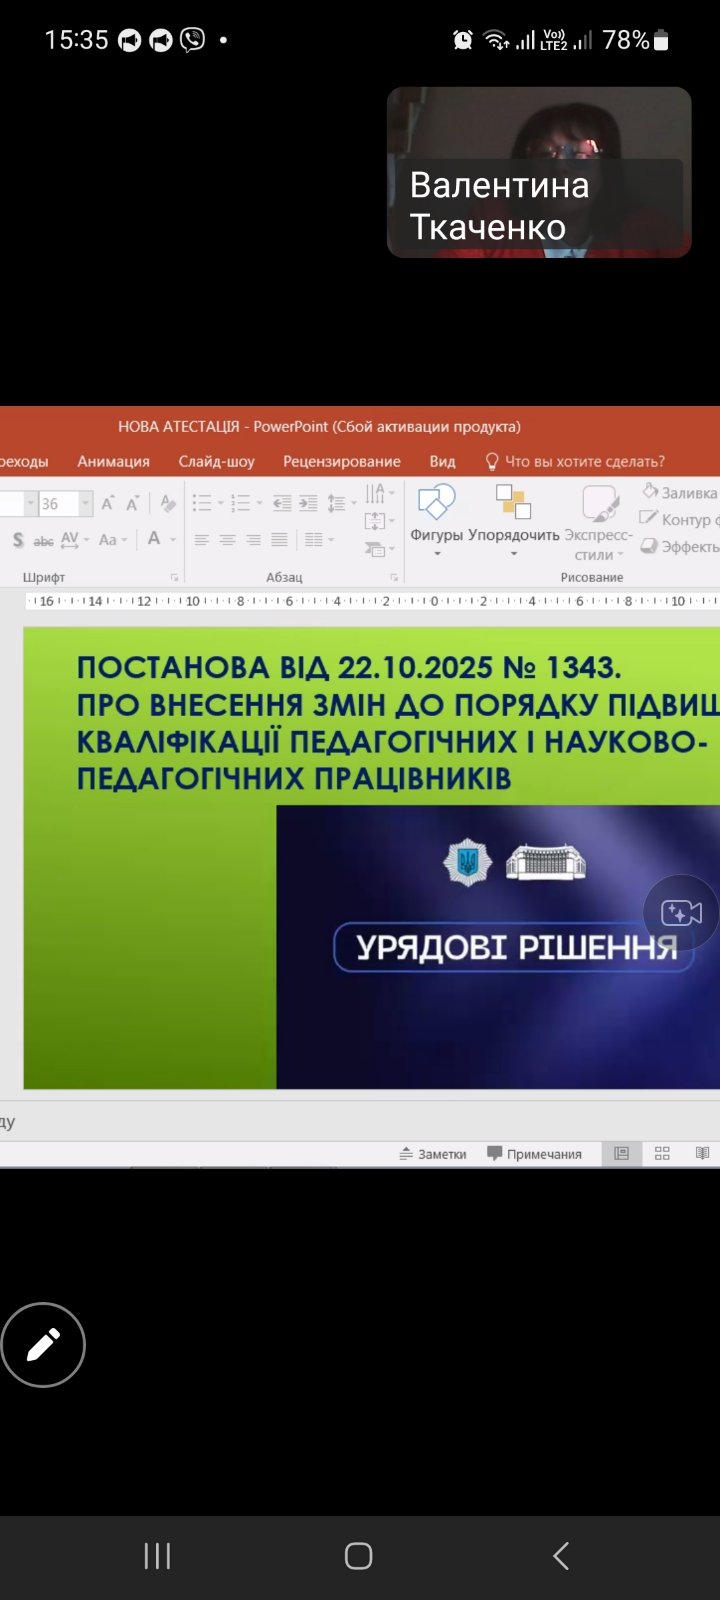Tap the pencil annotate button
The width and height of the screenshot is (720, 1600).
(43, 1345)
